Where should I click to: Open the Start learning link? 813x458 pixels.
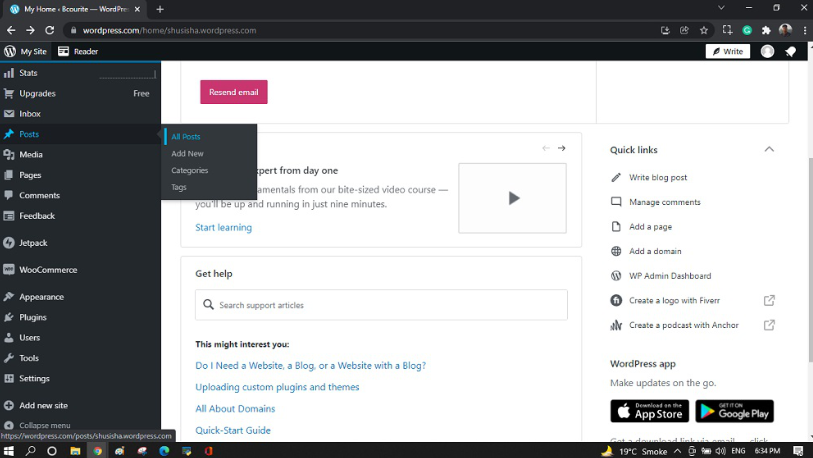pyautogui.click(x=223, y=227)
